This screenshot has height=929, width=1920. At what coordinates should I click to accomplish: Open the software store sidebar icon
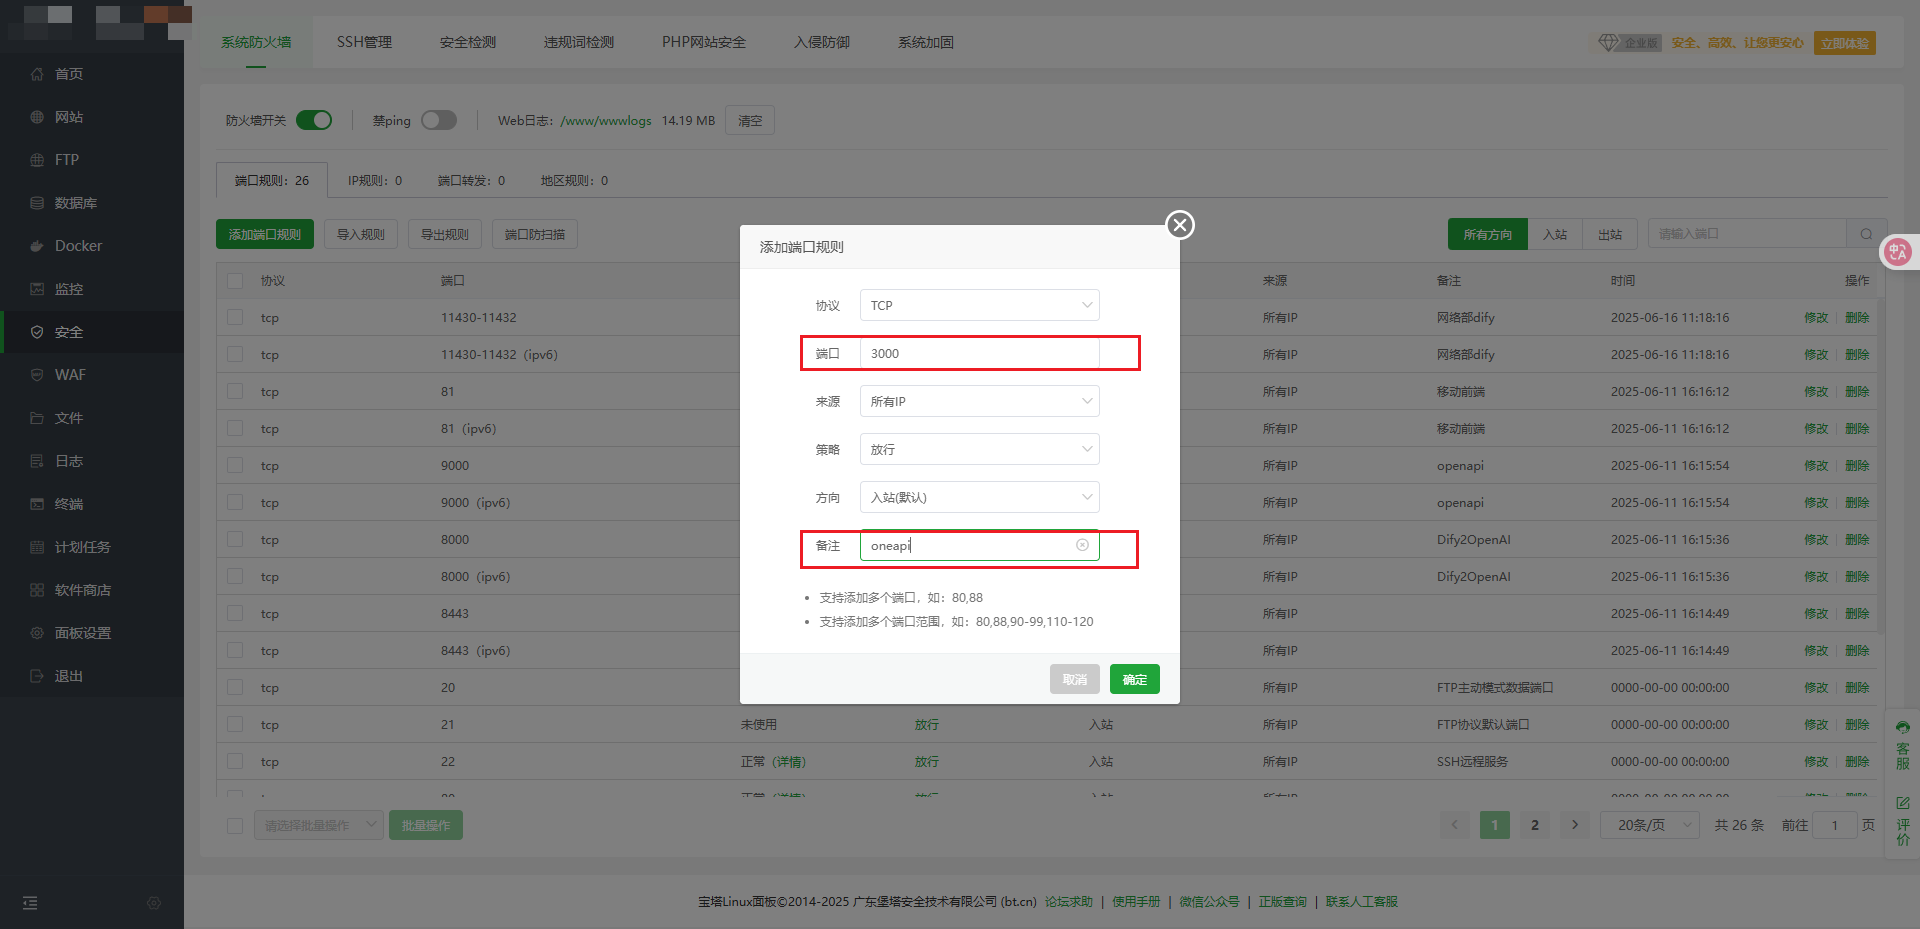point(37,590)
